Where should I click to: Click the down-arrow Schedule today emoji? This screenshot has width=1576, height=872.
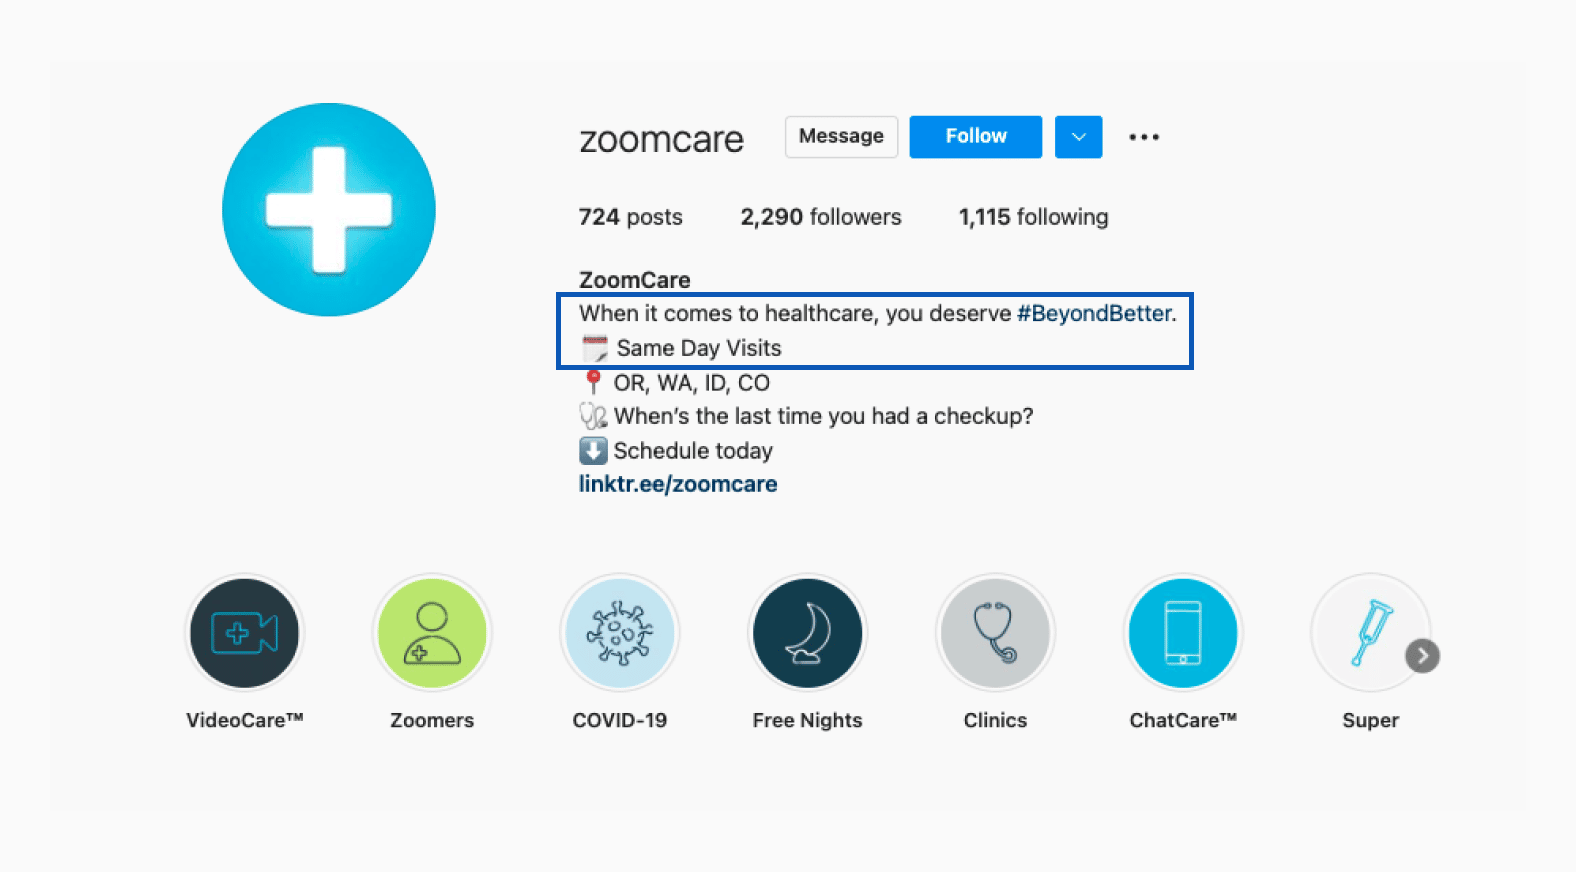click(x=593, y=451)
